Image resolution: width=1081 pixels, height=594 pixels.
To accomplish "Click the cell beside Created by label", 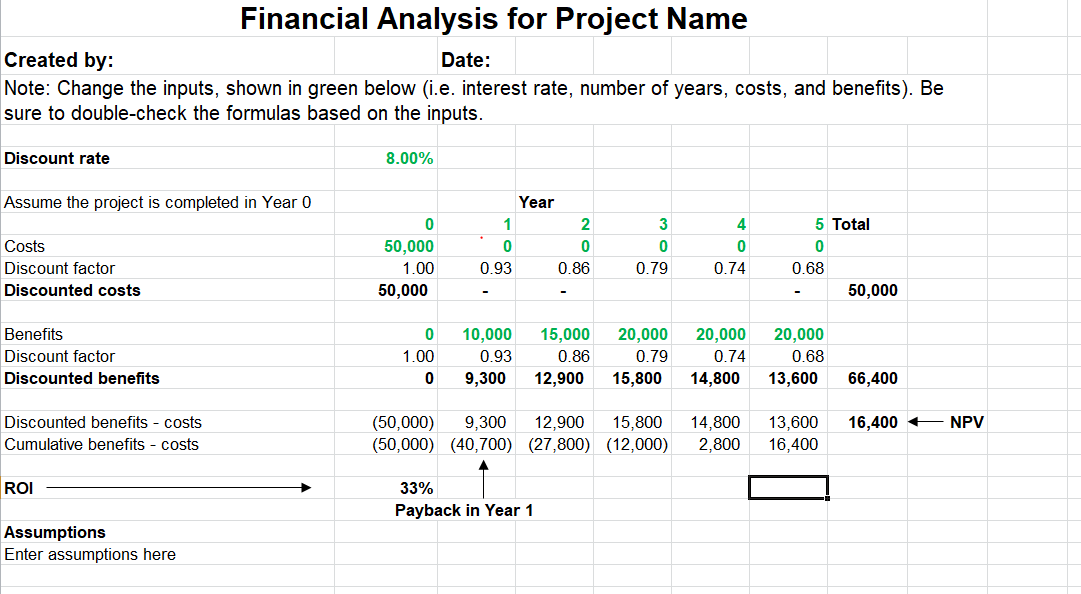I will point(385,60).
